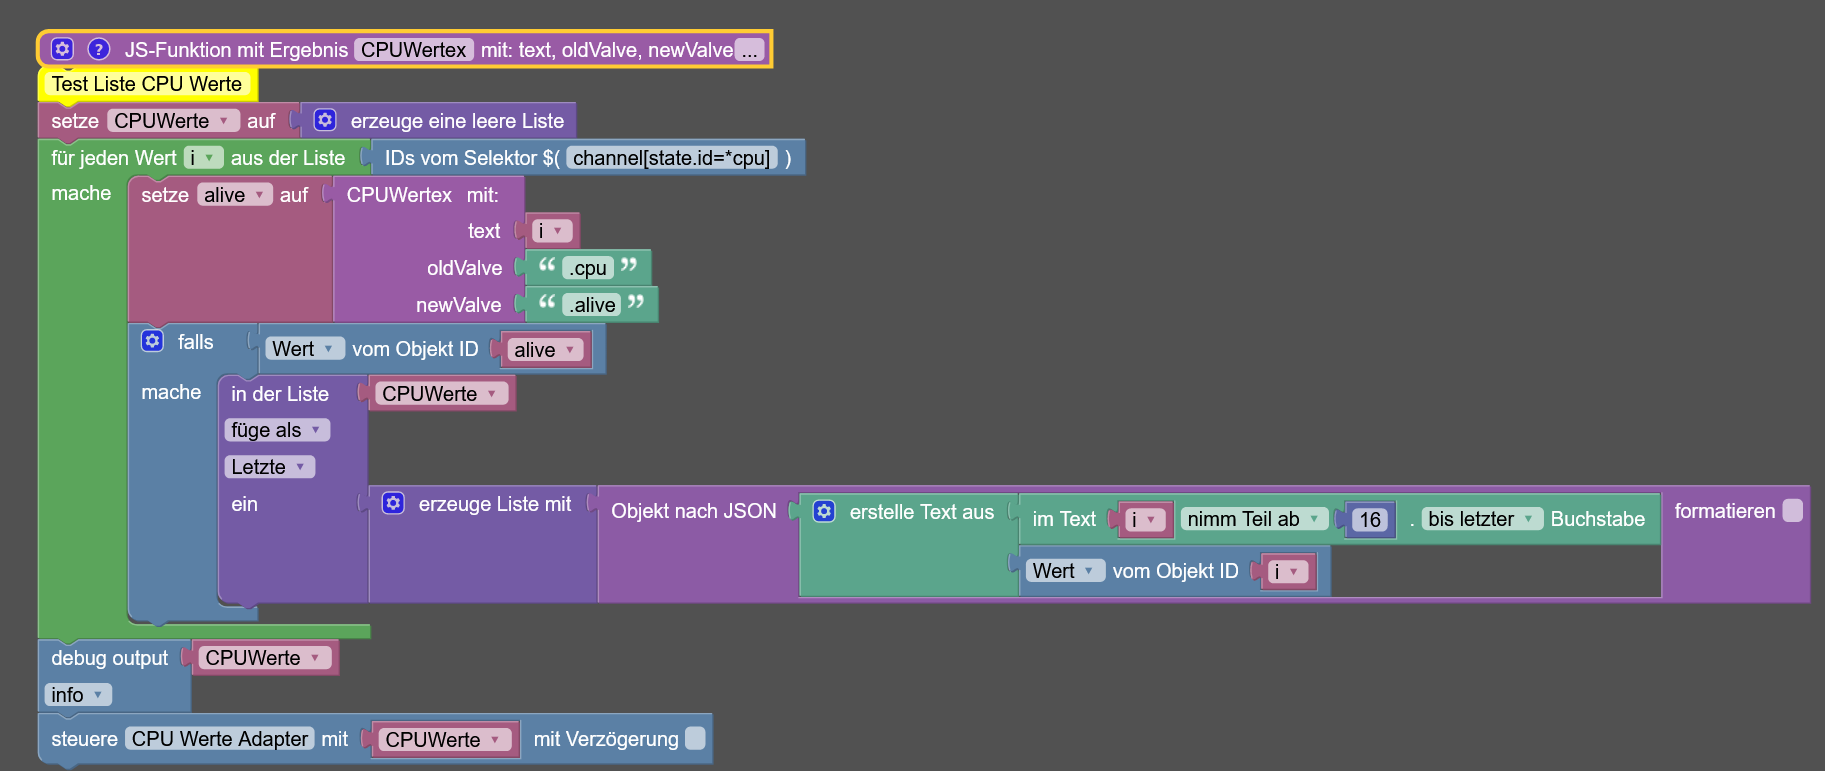Click the 'erstelle Text aus' label
Image resolution: width=1825 pixels, height=771 pixels.
(921, 512)
